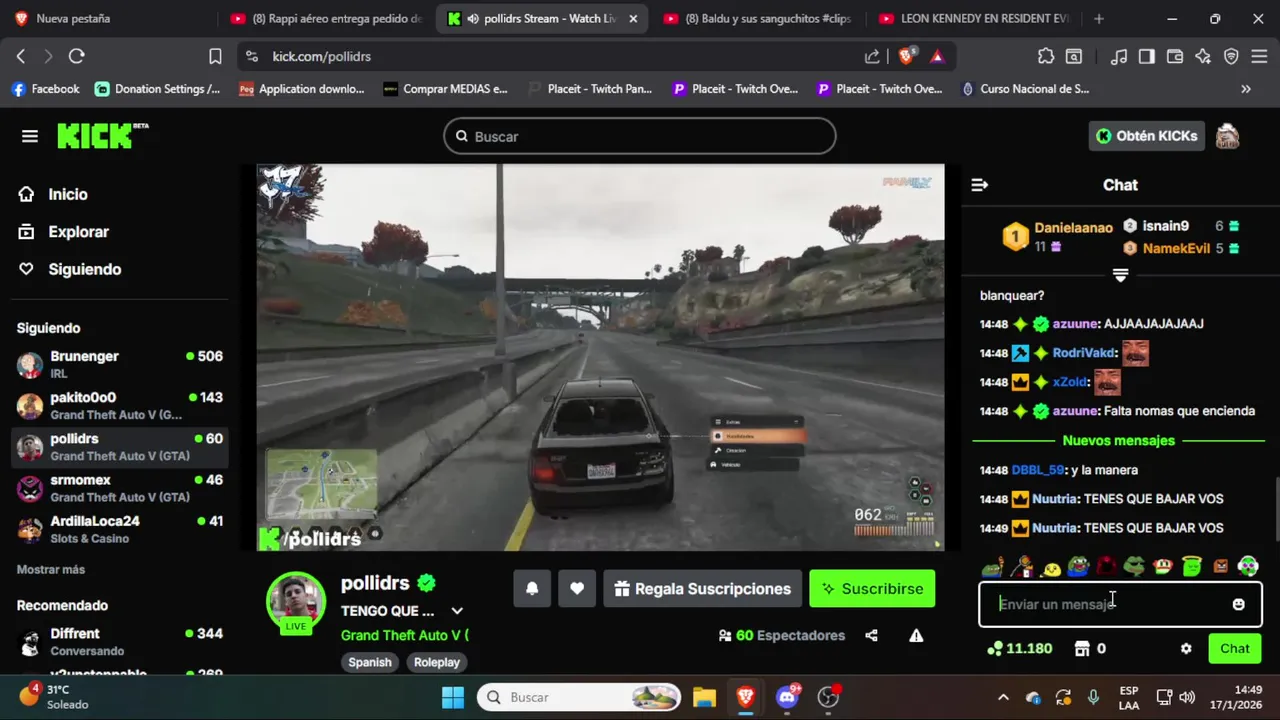Report stream with warning triangle icon
This screenshot has height=720, width=1280.
[916, 636]
